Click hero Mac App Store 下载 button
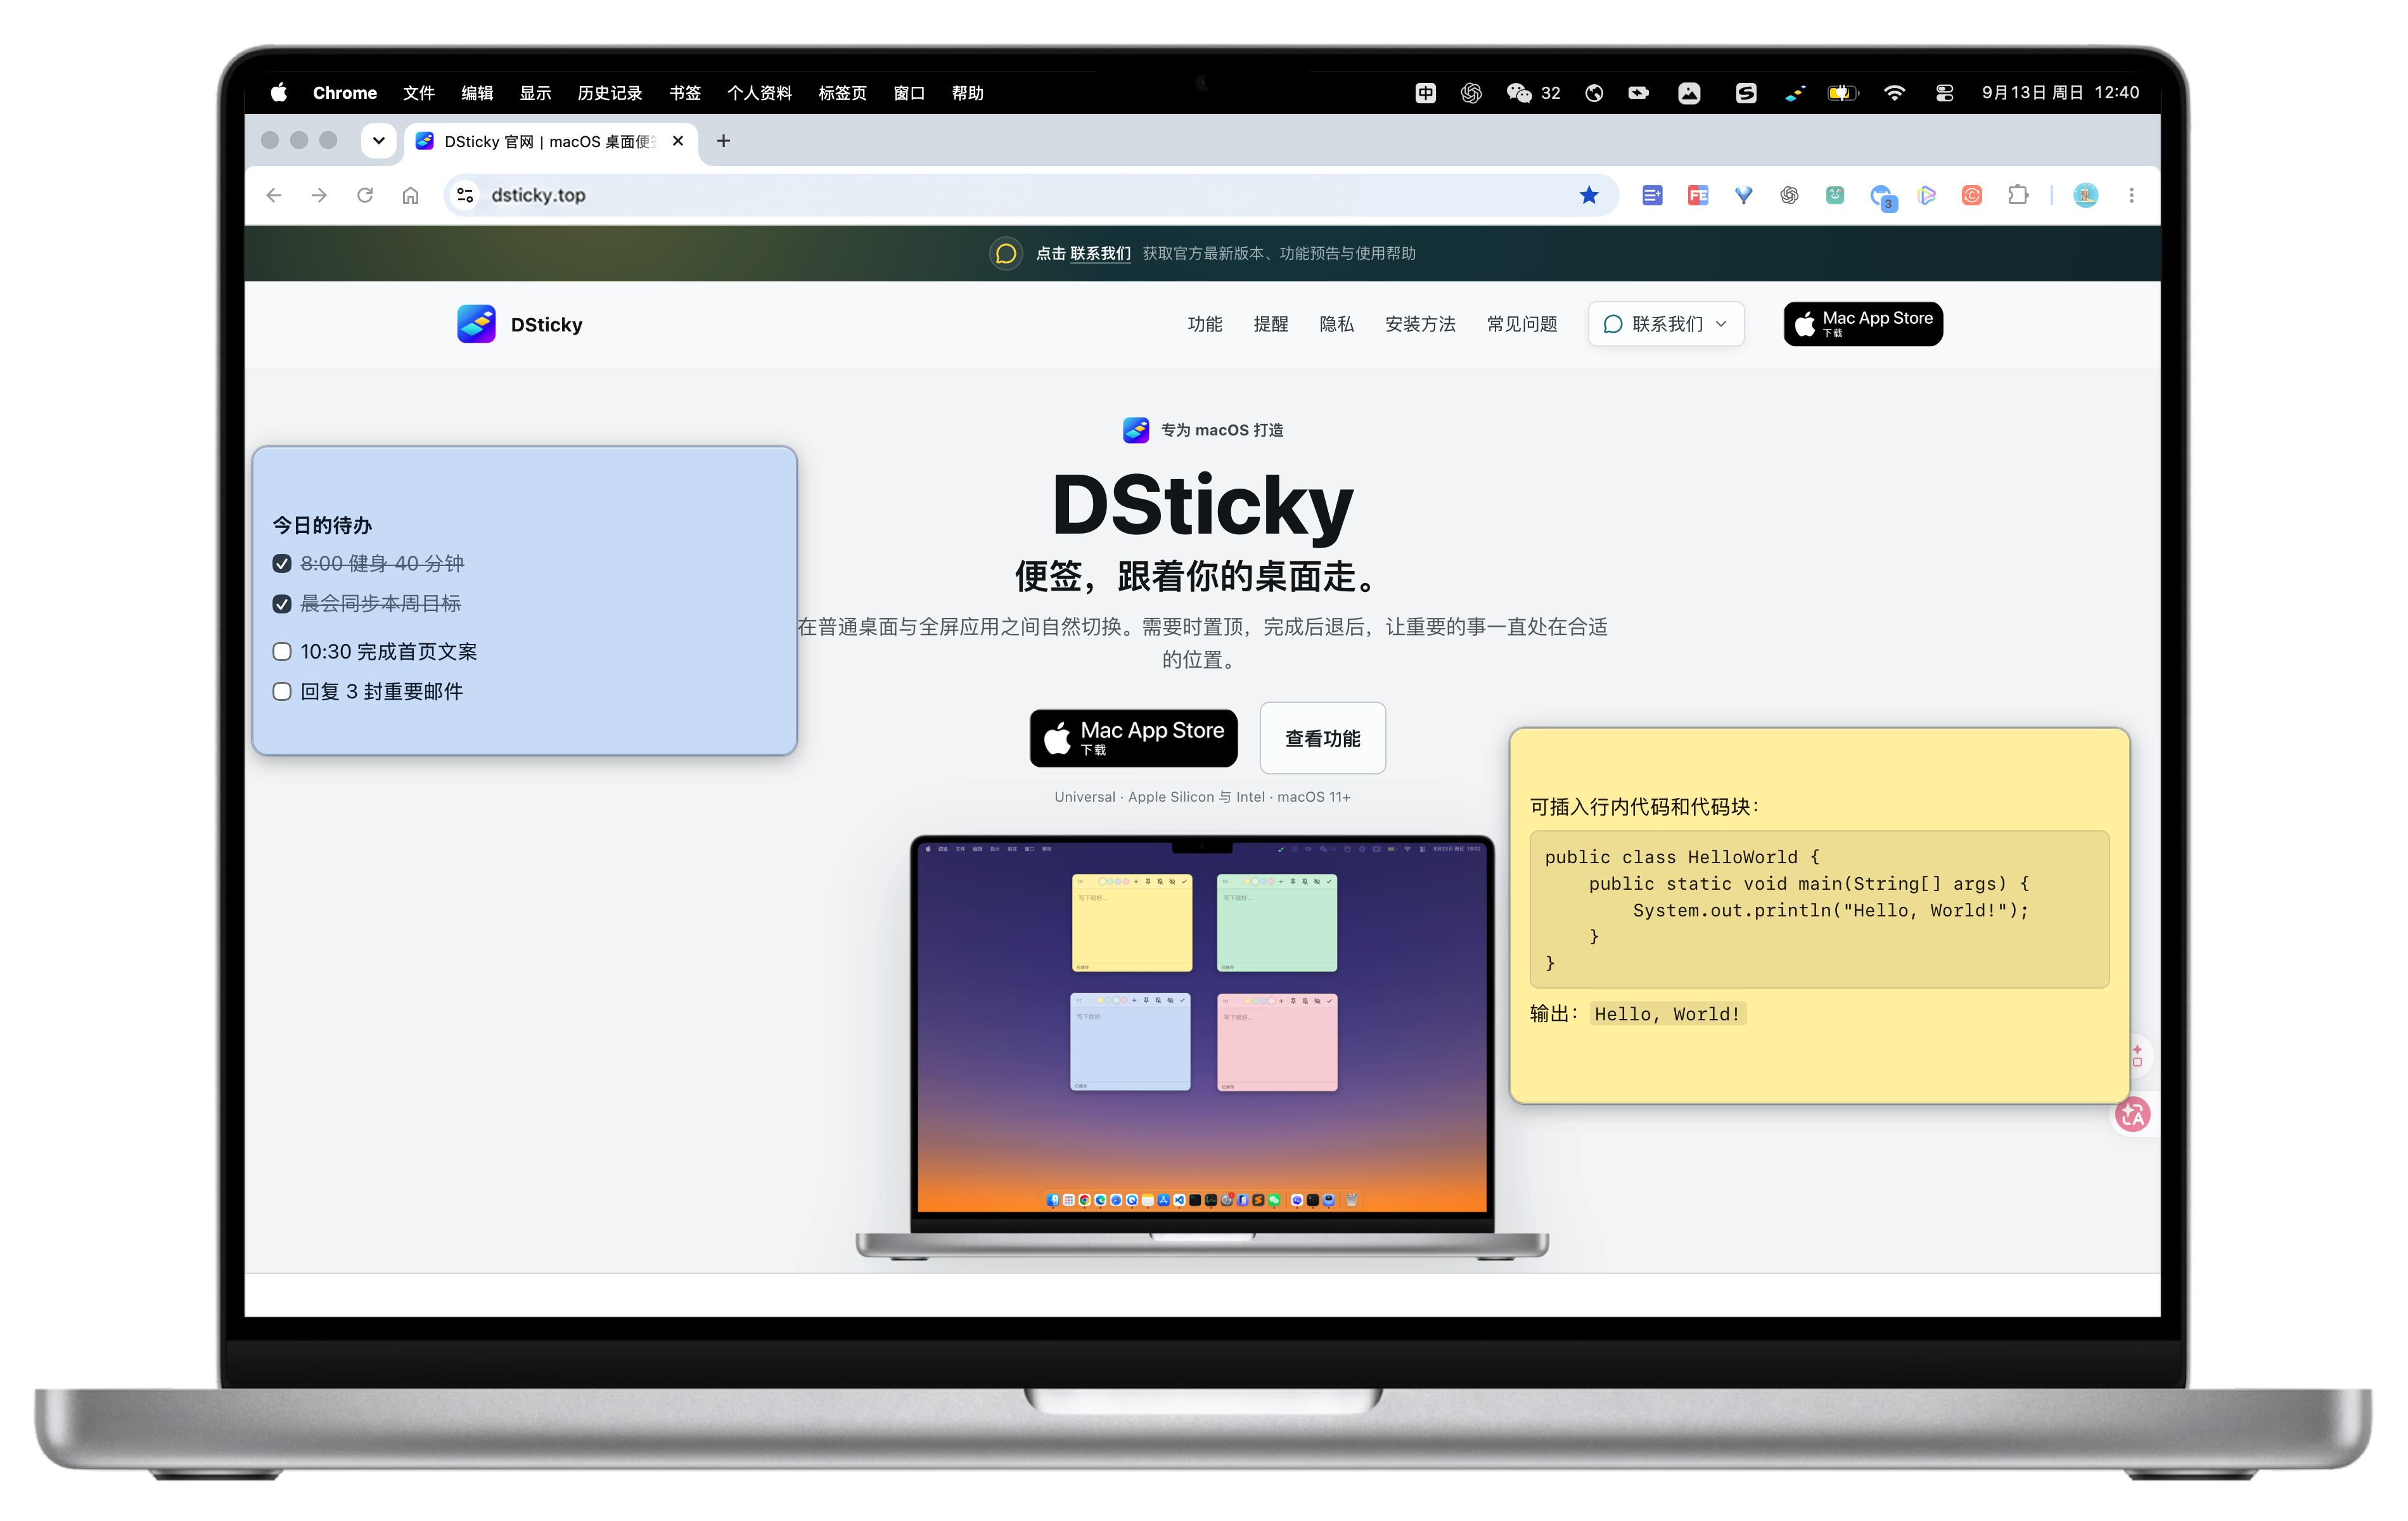This screenshot has height=1521, width=2408. 1134,738
